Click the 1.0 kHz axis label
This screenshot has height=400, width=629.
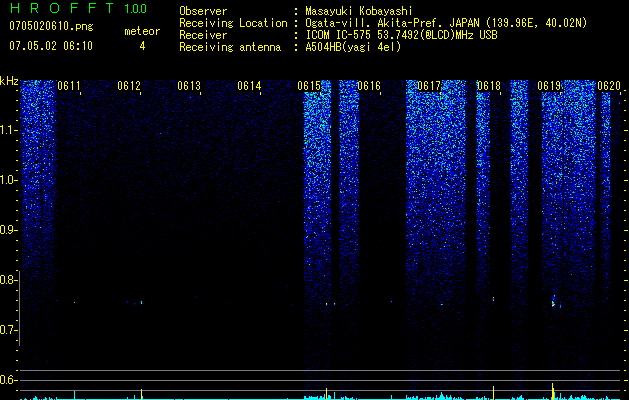click(9, 180)
